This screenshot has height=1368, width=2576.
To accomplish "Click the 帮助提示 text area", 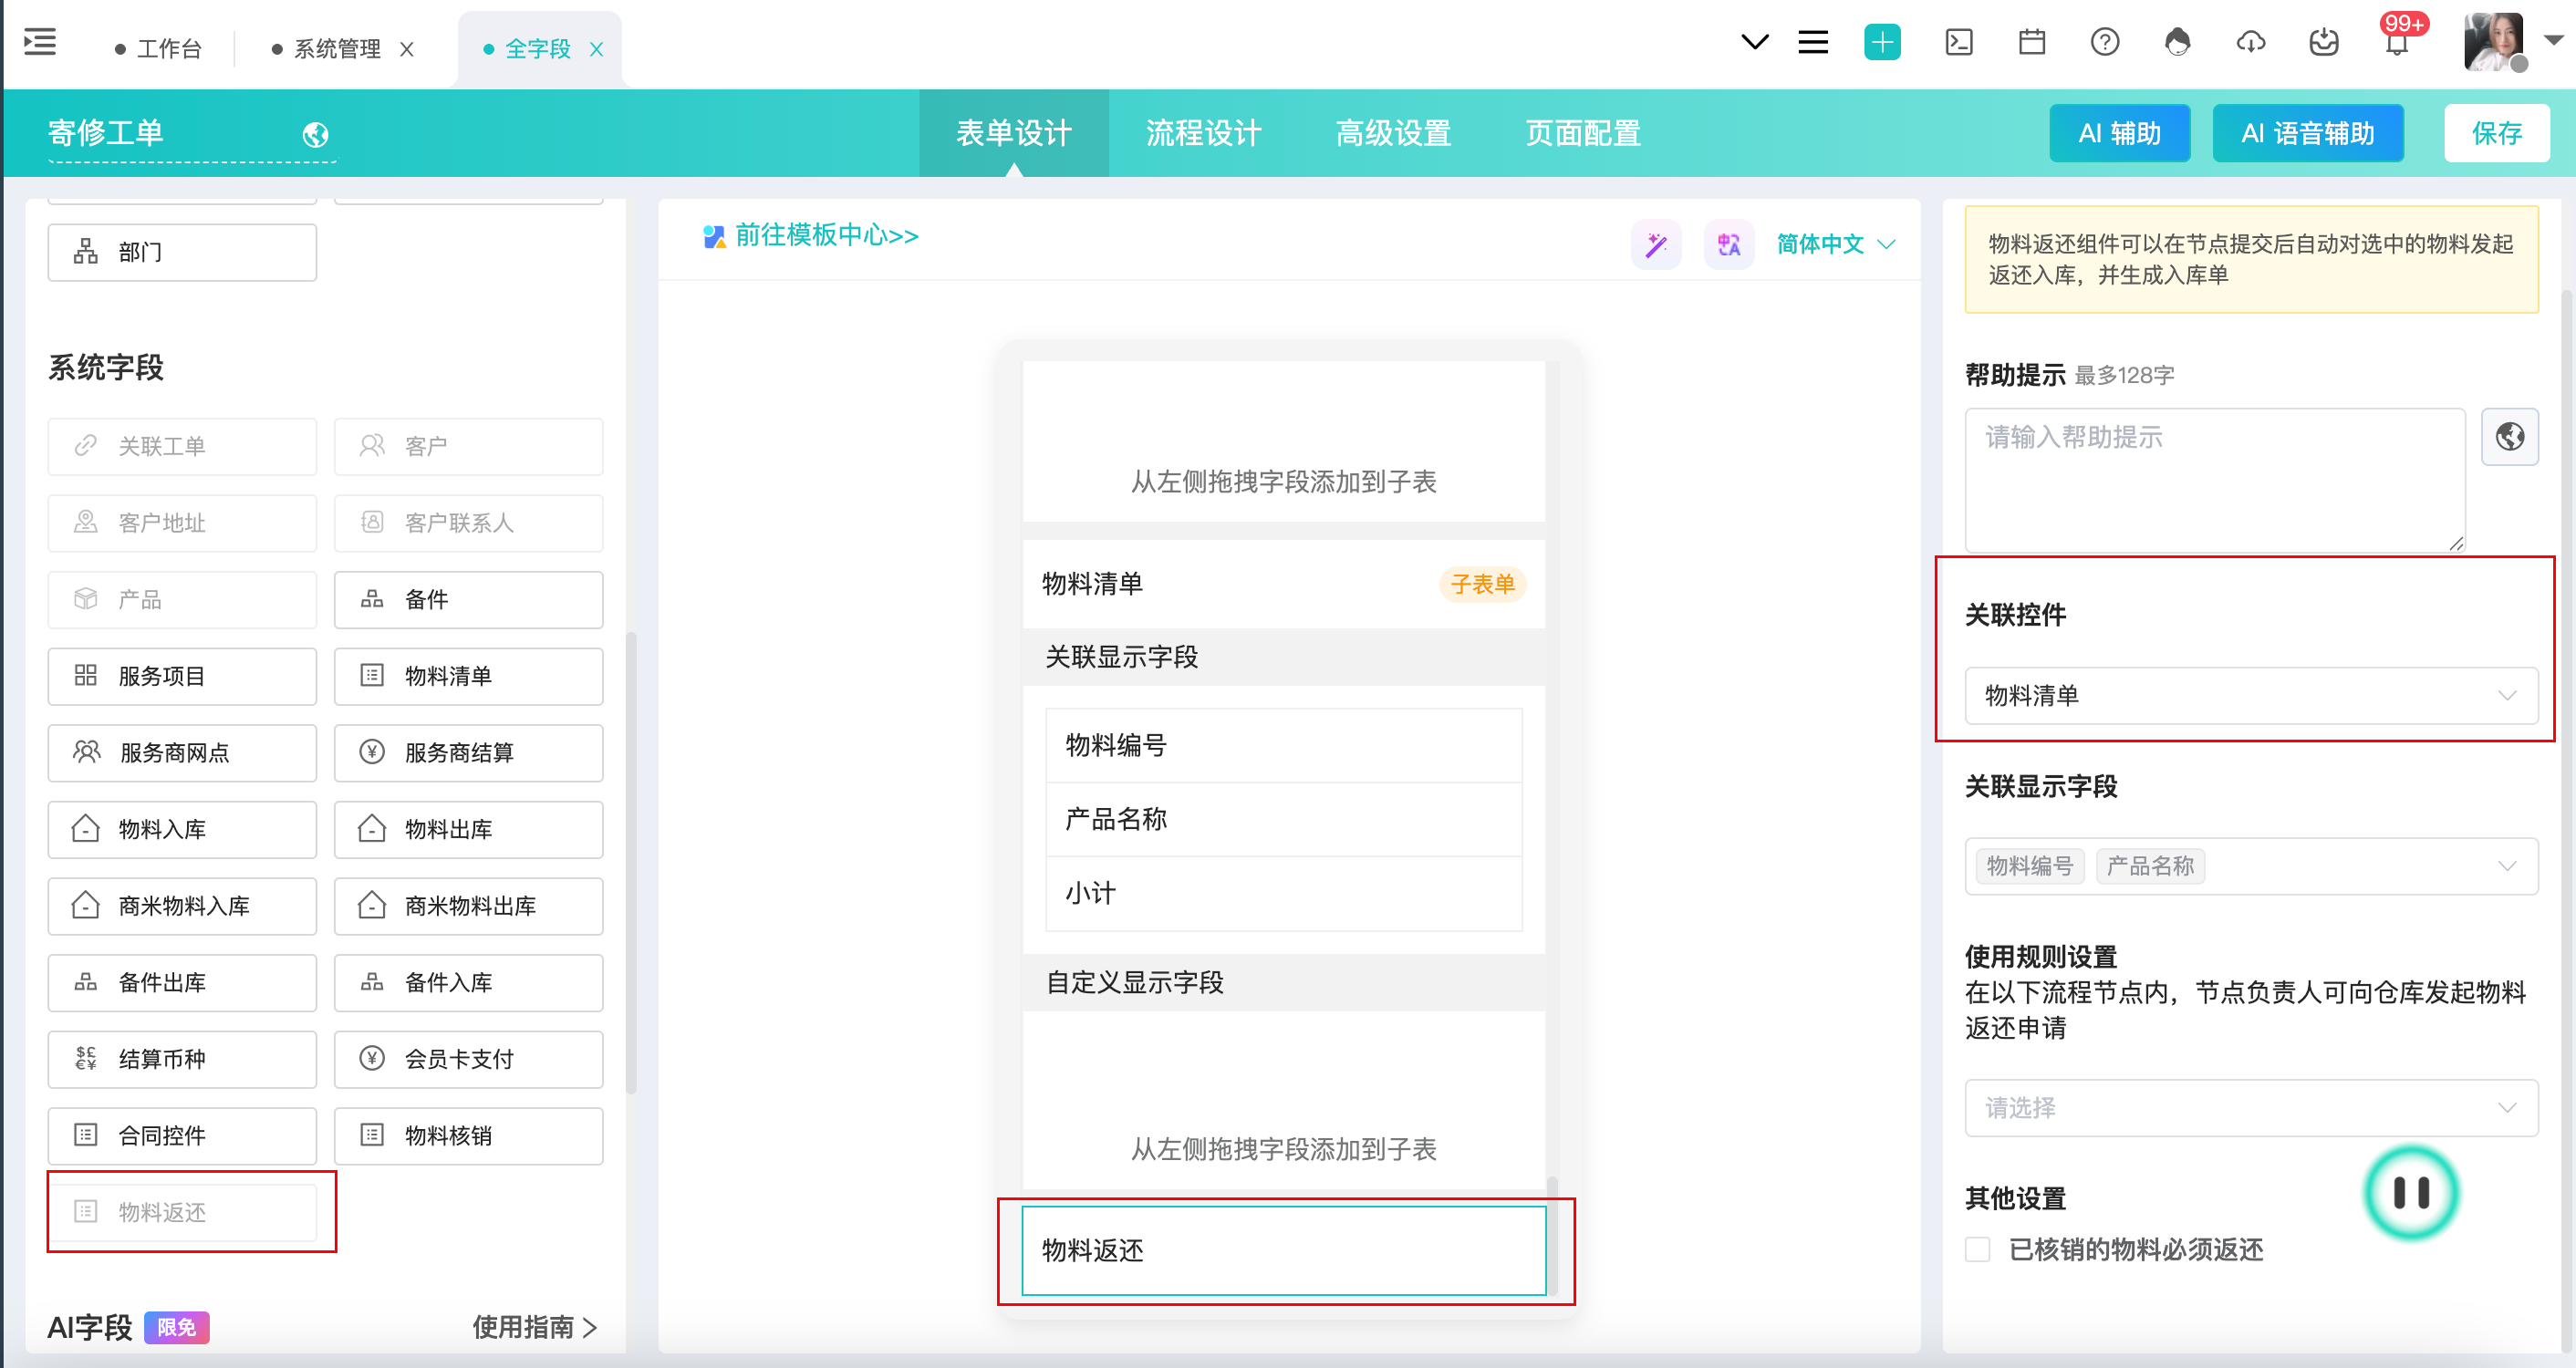I will coord(2215,480).
